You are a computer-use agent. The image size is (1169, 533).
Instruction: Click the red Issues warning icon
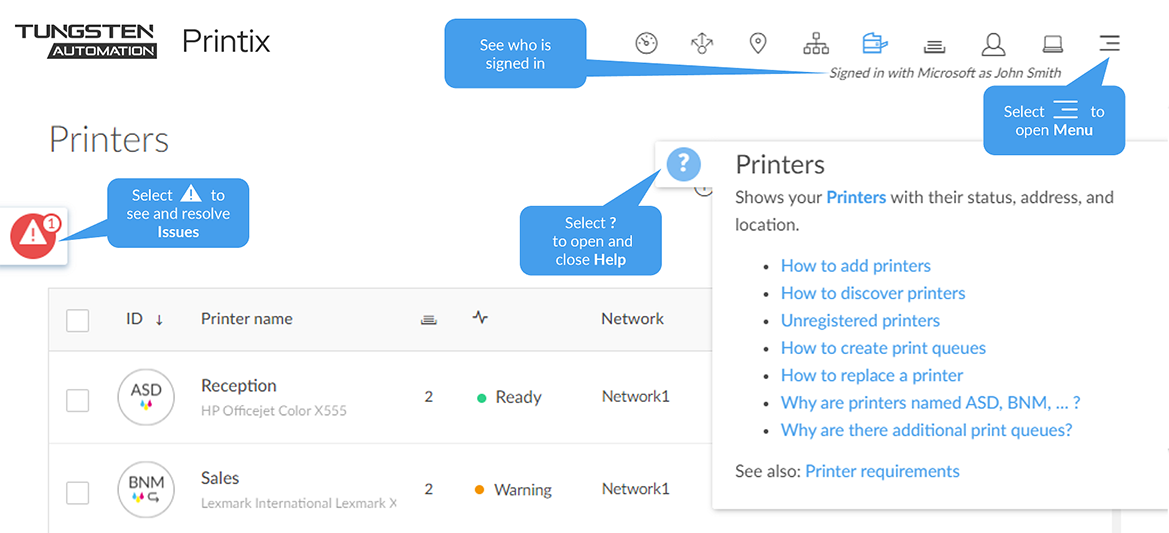coord(34,235)
